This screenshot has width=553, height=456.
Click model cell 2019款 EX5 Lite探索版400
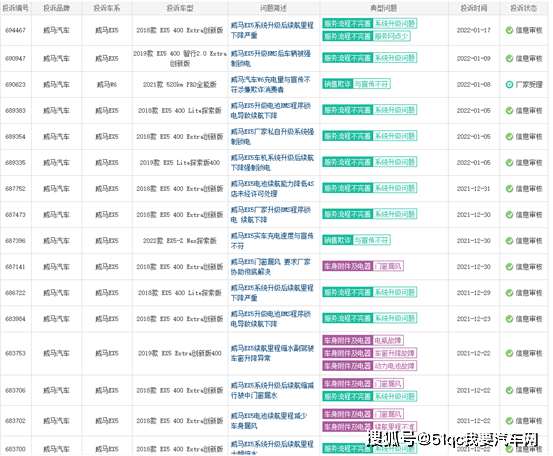[x=180, y=163]
